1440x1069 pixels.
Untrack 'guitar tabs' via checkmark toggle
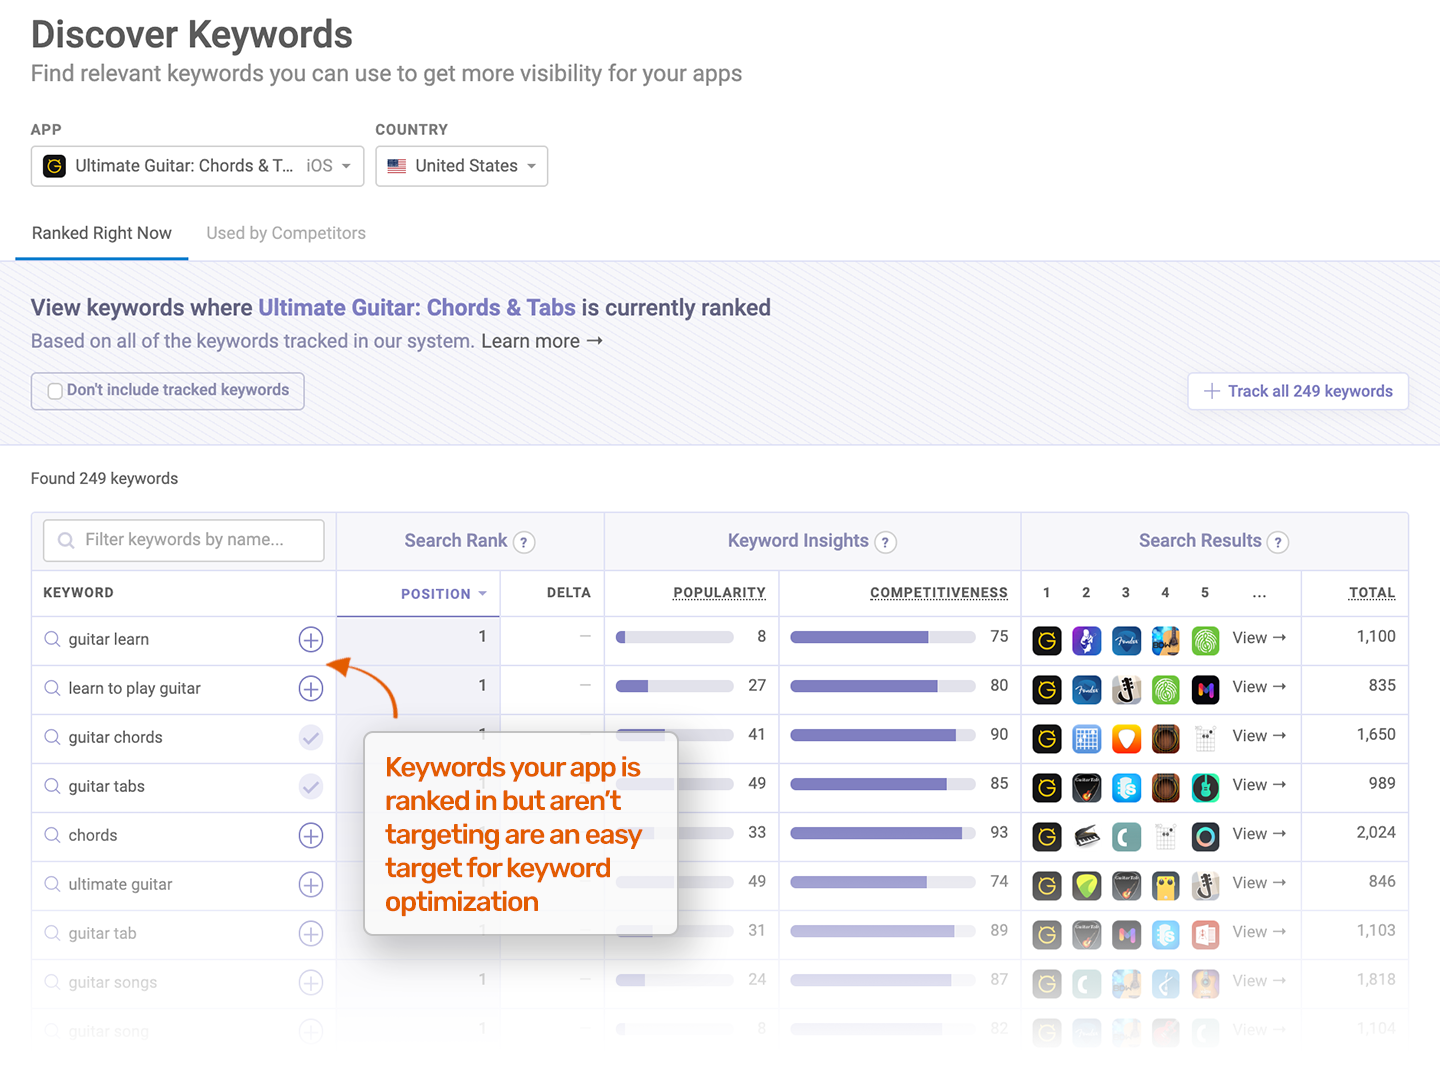pos(311,787)
